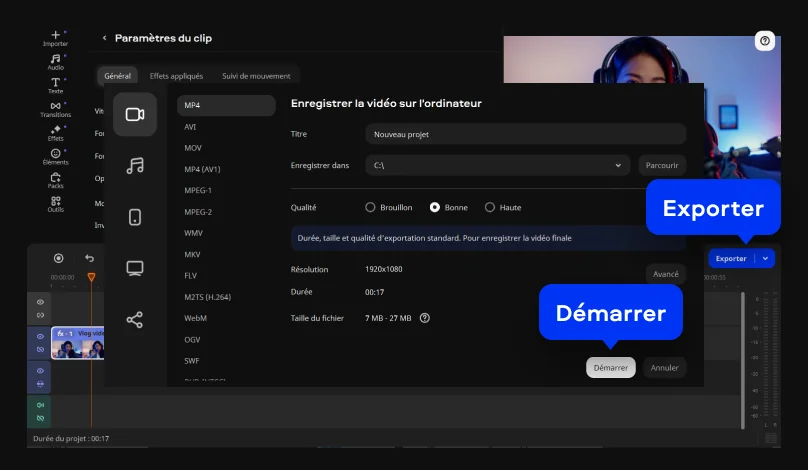Select the TV export icon
The height and width of the screenshot is (470, 808).
pos(135,268)
